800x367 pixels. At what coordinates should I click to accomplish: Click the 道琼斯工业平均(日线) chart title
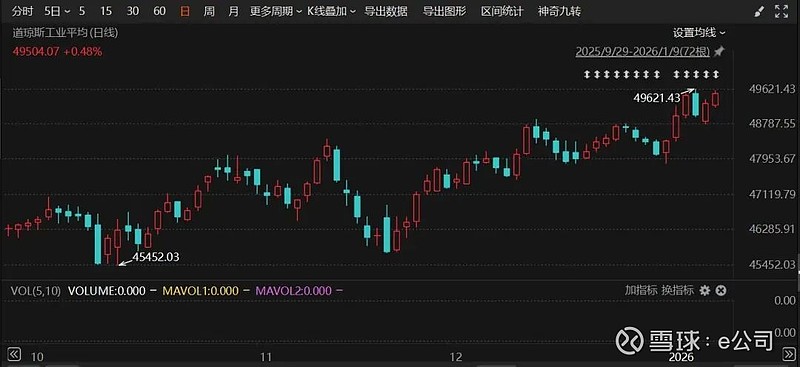tap(65, 33)
